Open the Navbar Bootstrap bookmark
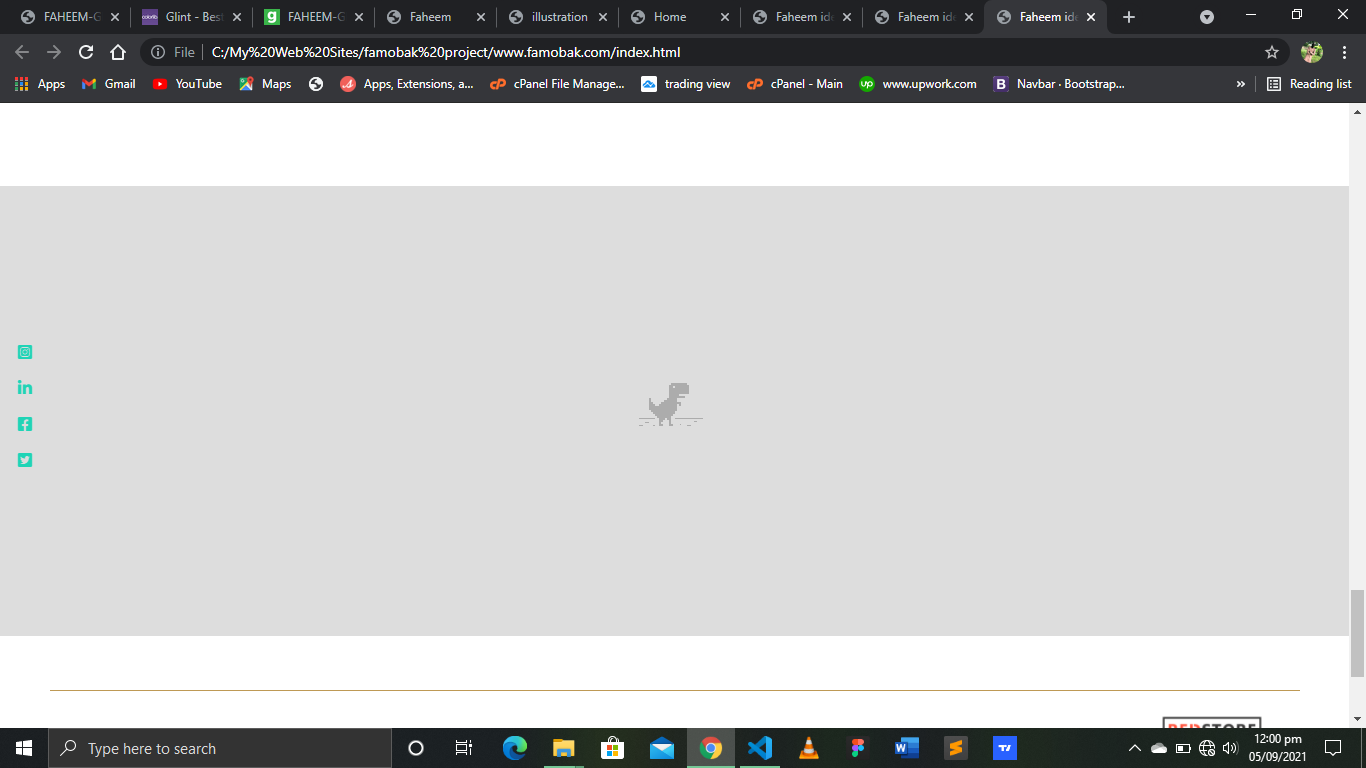Viewport: 1366px width, 768px height. point(1059,84)
